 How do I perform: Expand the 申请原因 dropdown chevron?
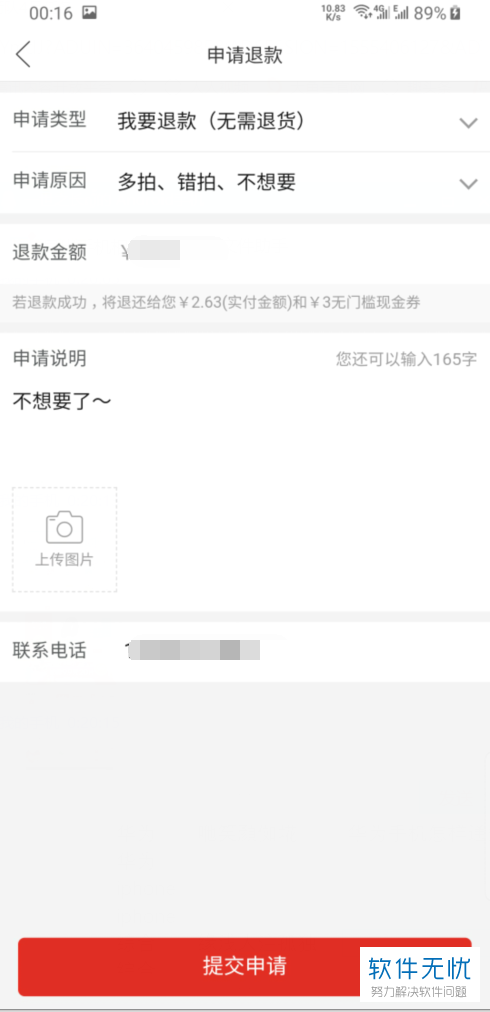coord(468,184)
